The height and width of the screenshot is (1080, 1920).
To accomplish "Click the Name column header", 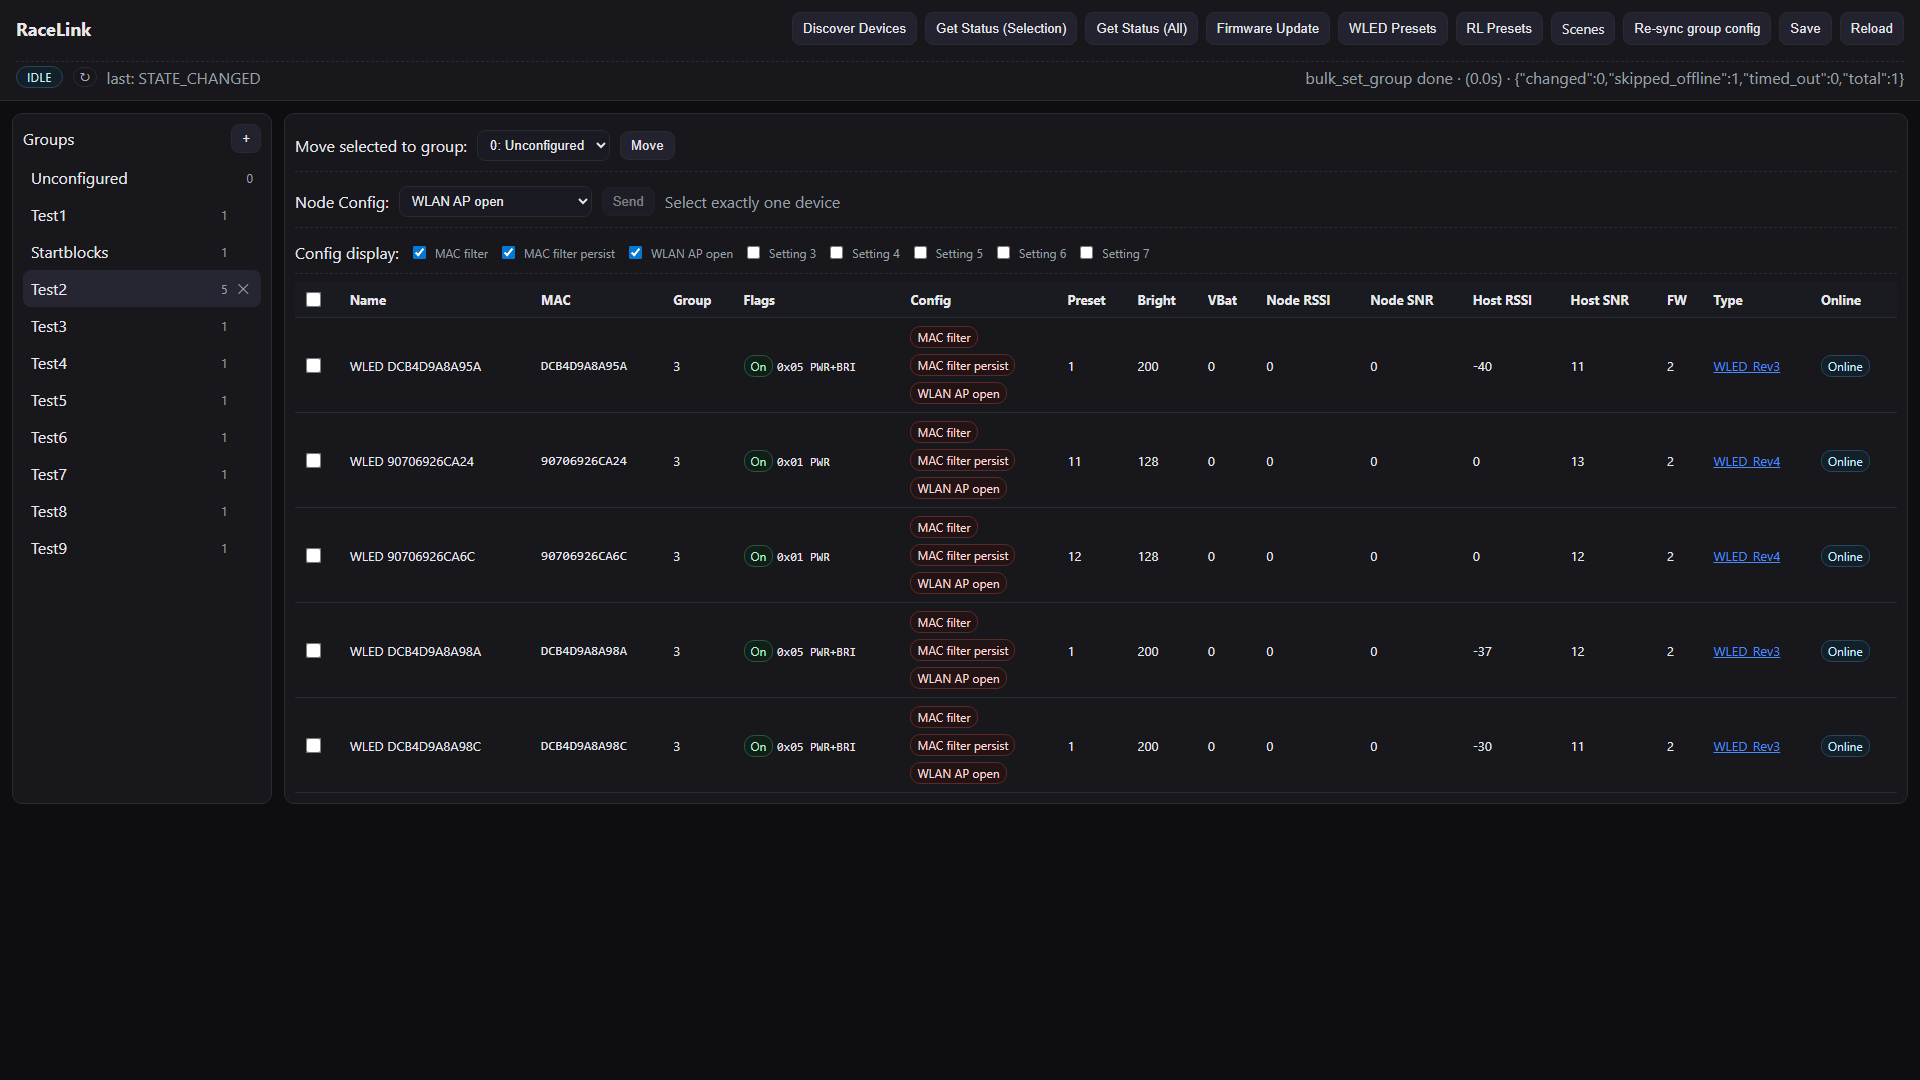I will (x=368, y=300).
